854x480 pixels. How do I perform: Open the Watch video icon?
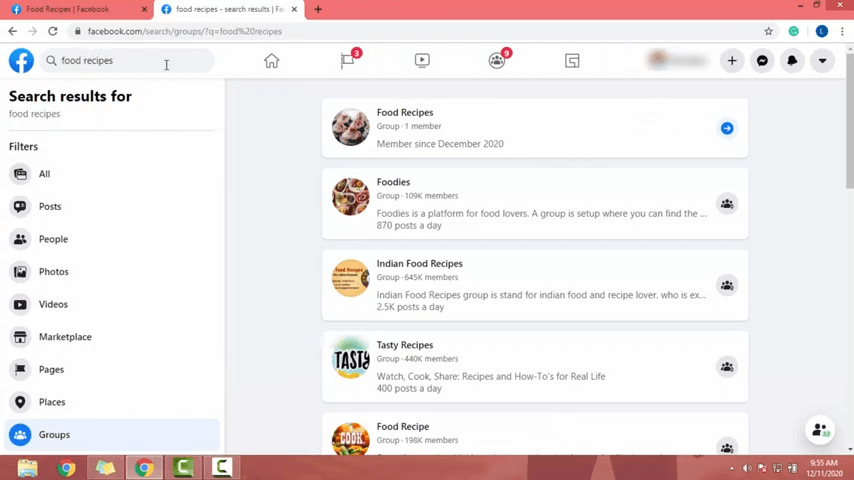click(x=422, y=60)
